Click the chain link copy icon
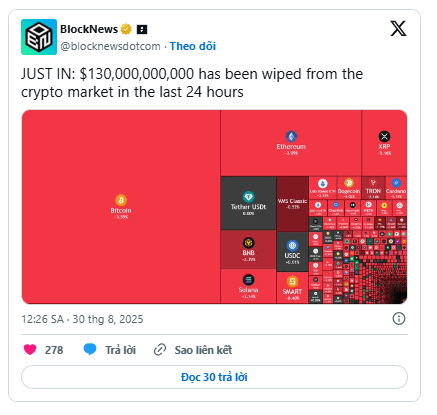This screenshot has width=437, height=415. 160,350
